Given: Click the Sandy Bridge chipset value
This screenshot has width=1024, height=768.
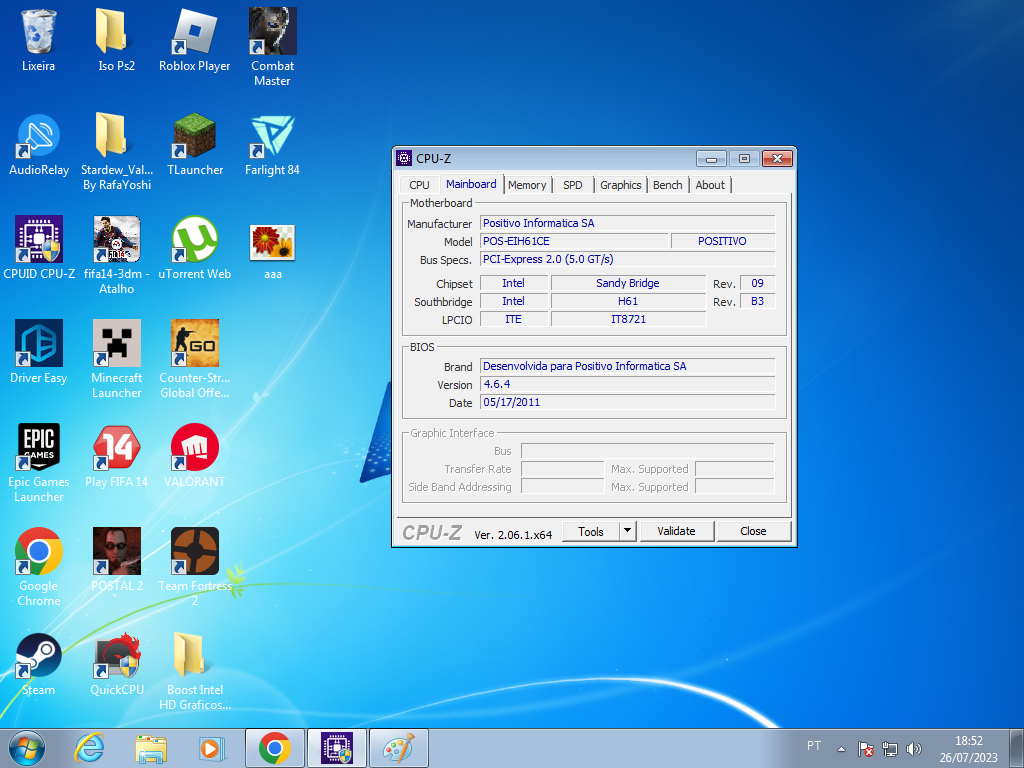Looking at the screenshot, I should tap(628, 283).
